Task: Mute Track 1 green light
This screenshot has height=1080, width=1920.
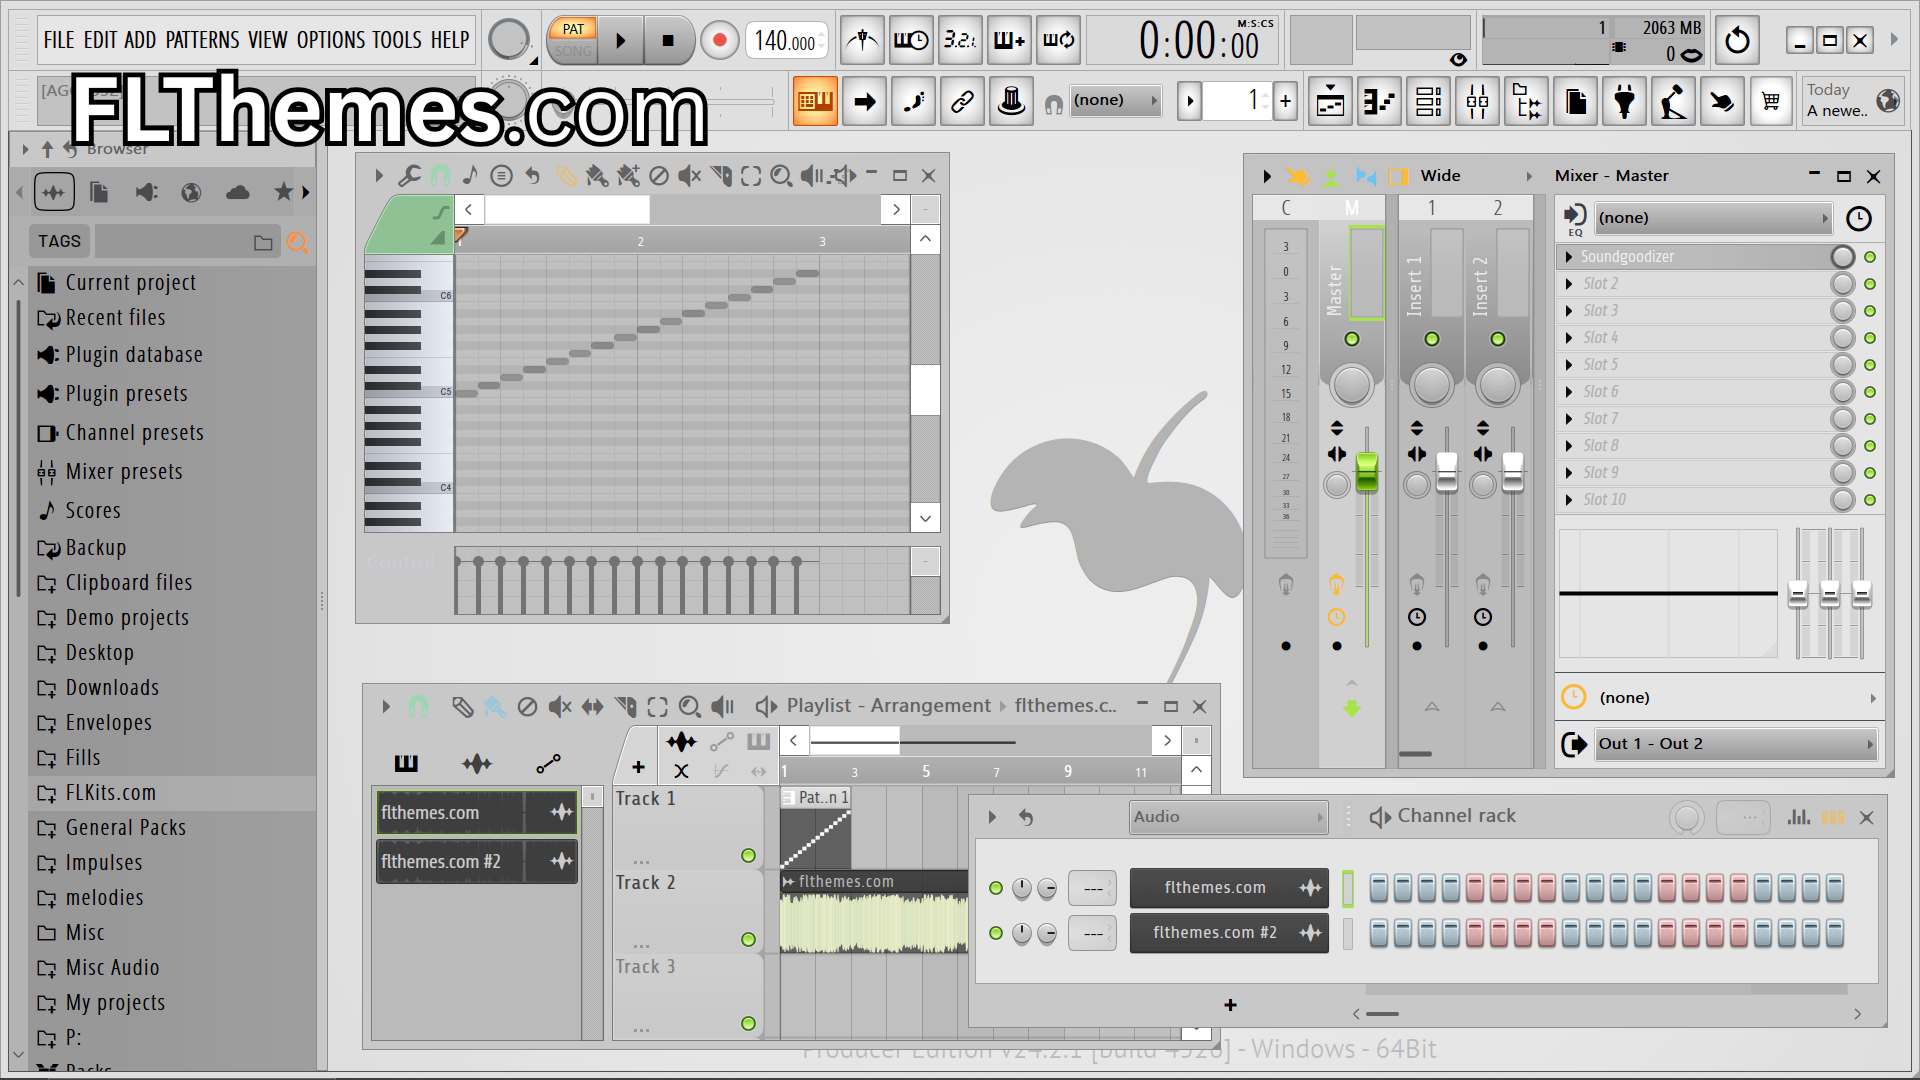Action: pyautogui.click(x=748, y=855)
